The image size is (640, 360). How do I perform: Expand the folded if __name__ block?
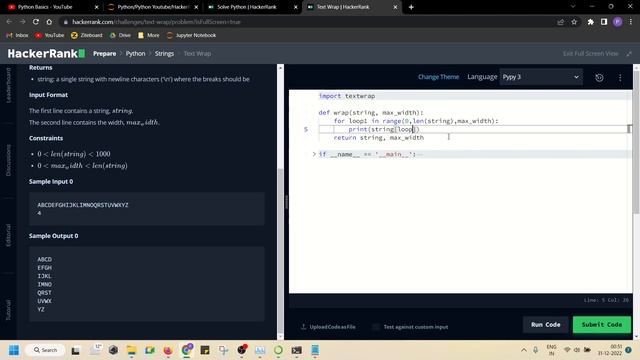point(314,154)
